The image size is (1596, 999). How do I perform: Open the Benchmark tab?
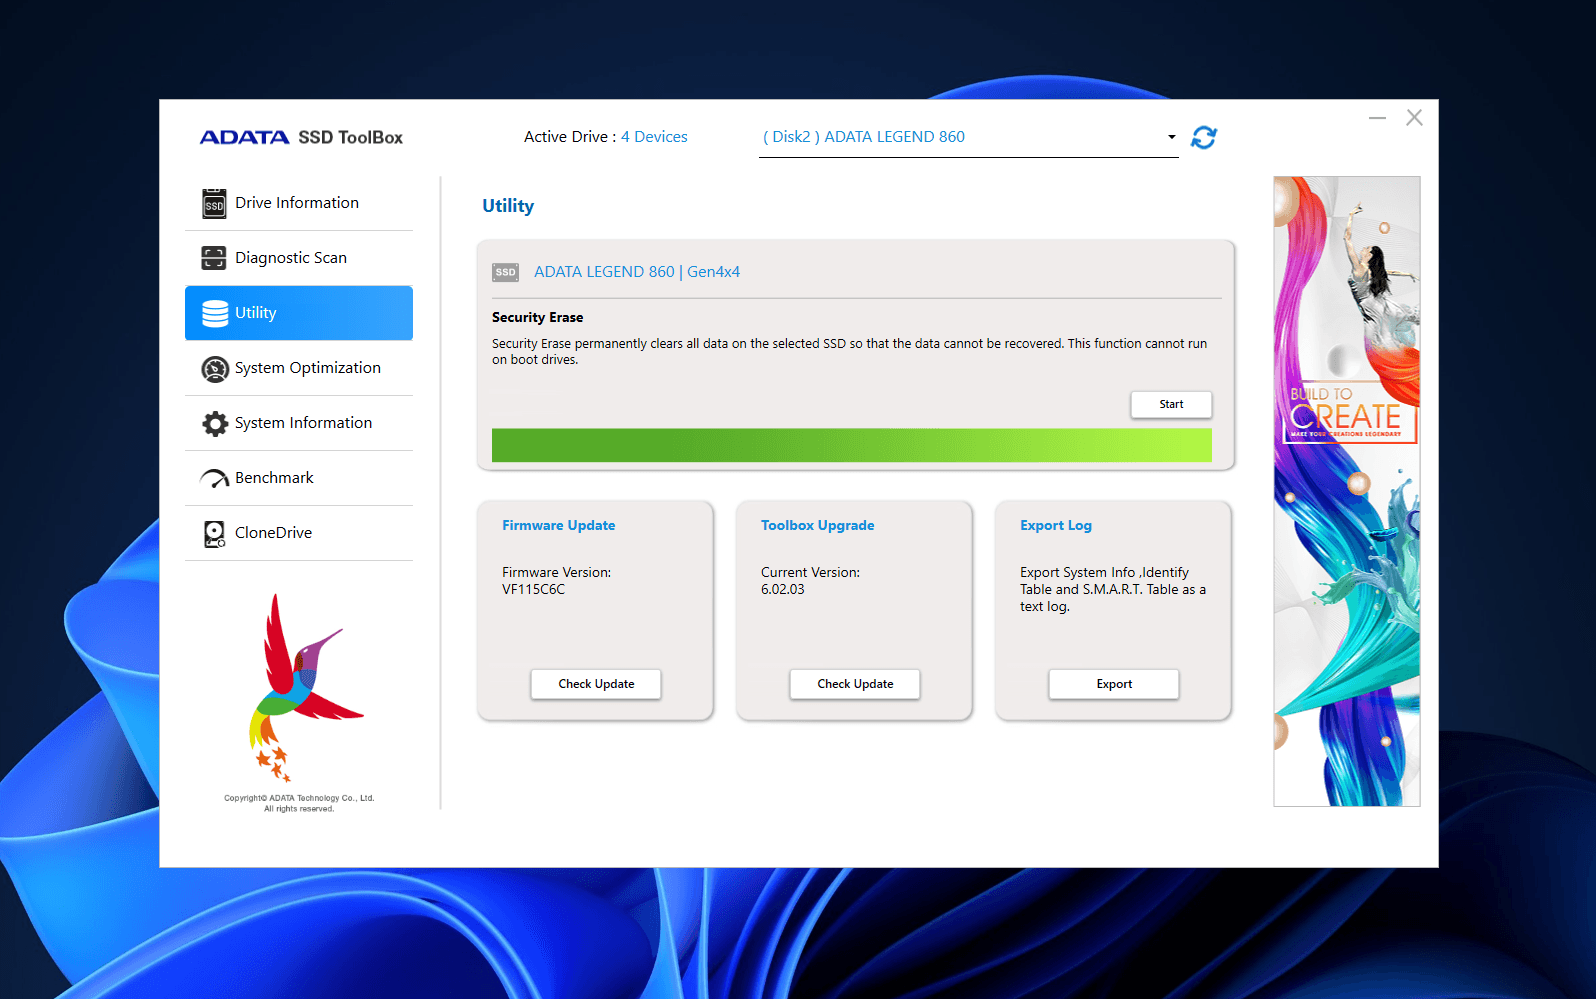(x=299, y=478)
